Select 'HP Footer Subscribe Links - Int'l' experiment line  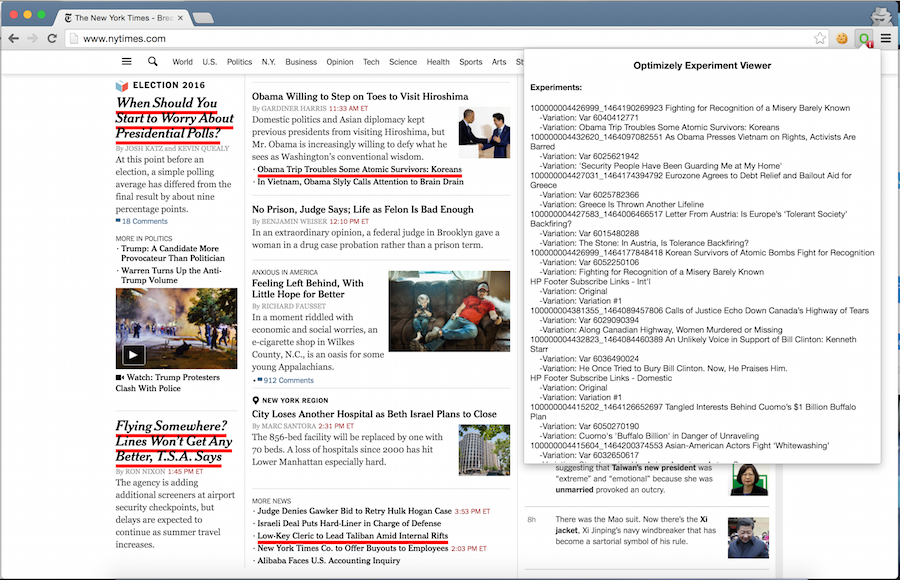(590, 281)
